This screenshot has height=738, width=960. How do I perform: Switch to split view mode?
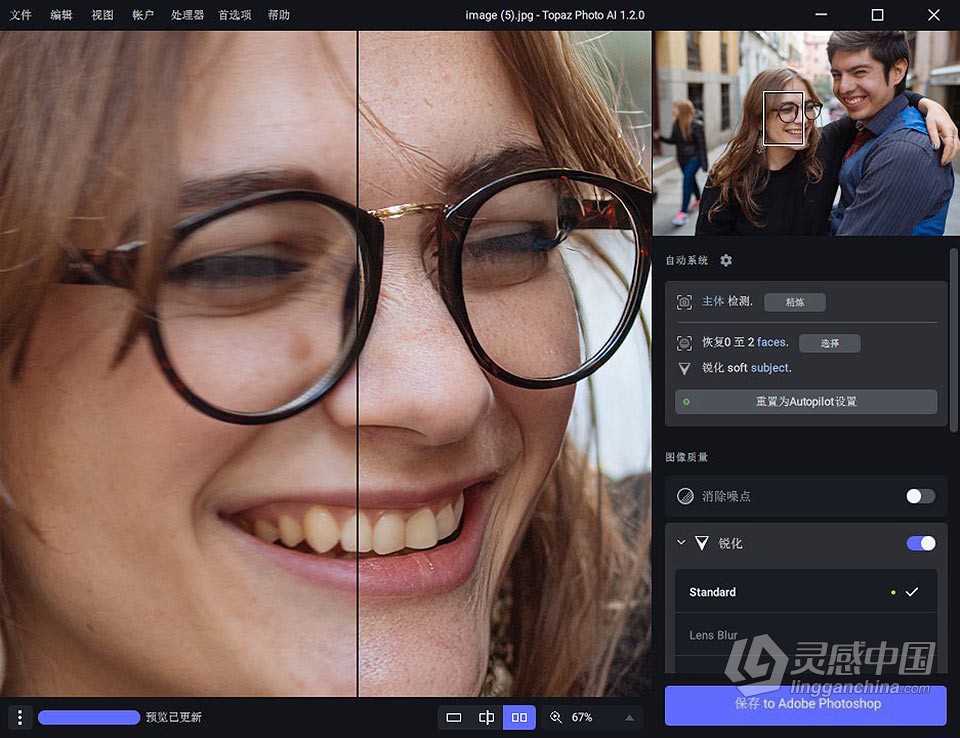(x=487, y=717)
